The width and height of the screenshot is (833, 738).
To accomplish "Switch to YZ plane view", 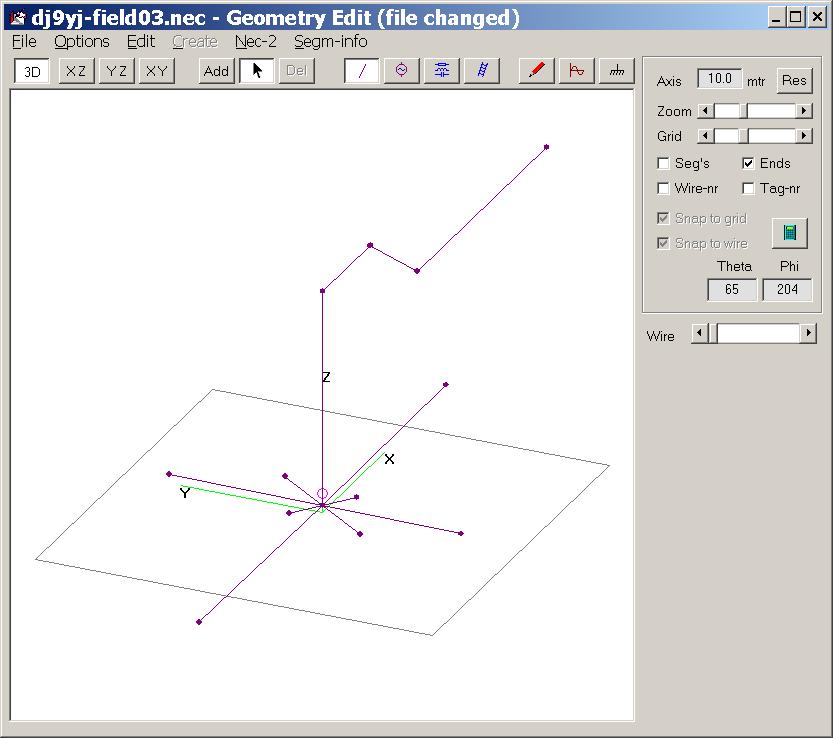I will (116, 71).
